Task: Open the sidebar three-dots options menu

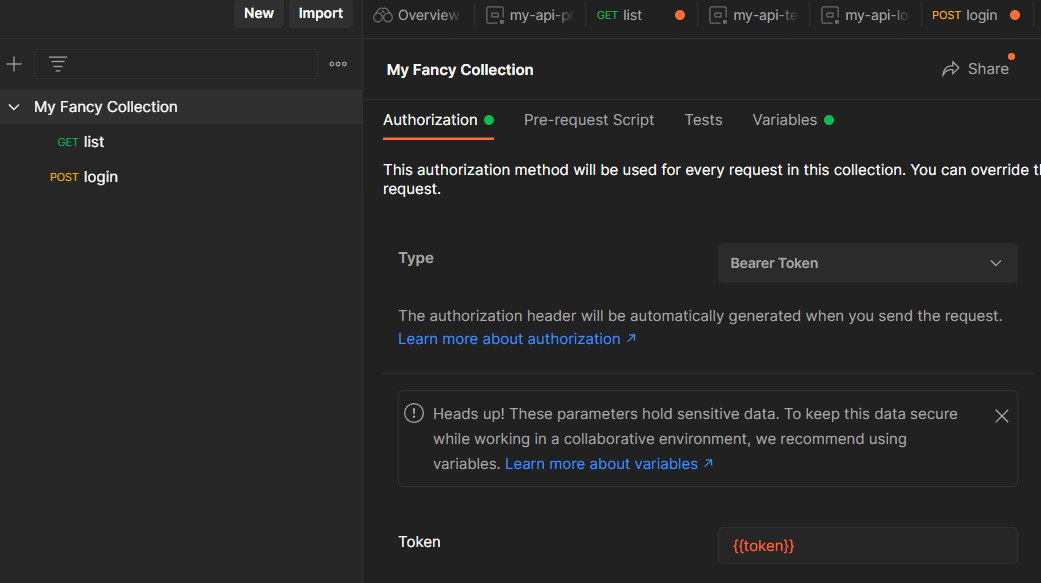Action: click(x=338, y=64)
